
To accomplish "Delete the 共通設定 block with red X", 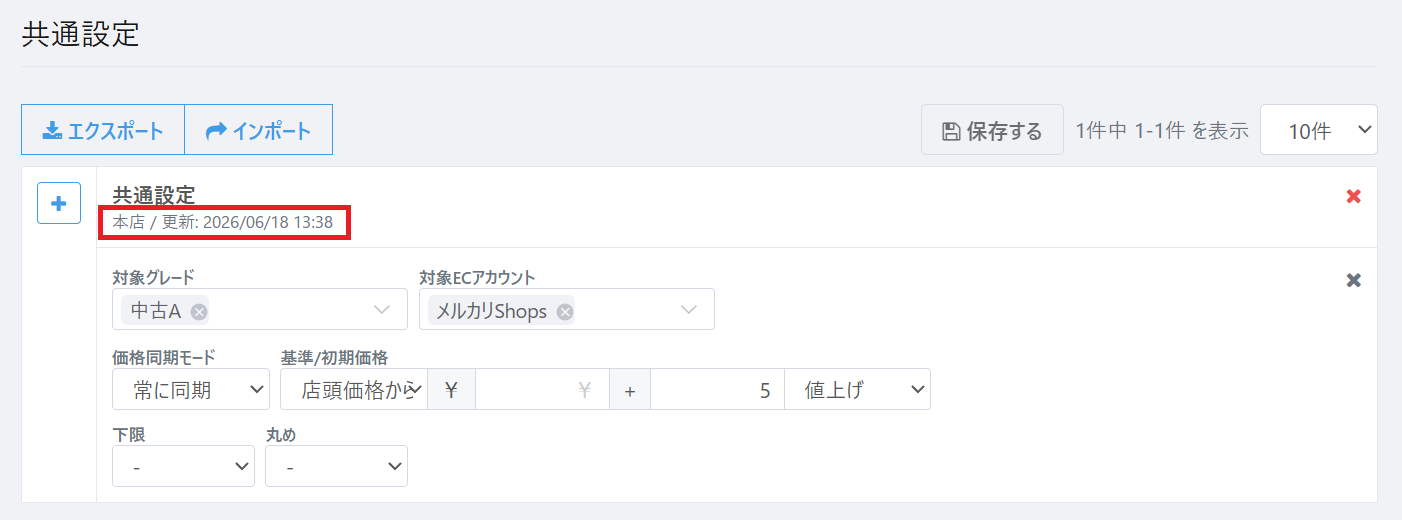I will point(1353,196).
